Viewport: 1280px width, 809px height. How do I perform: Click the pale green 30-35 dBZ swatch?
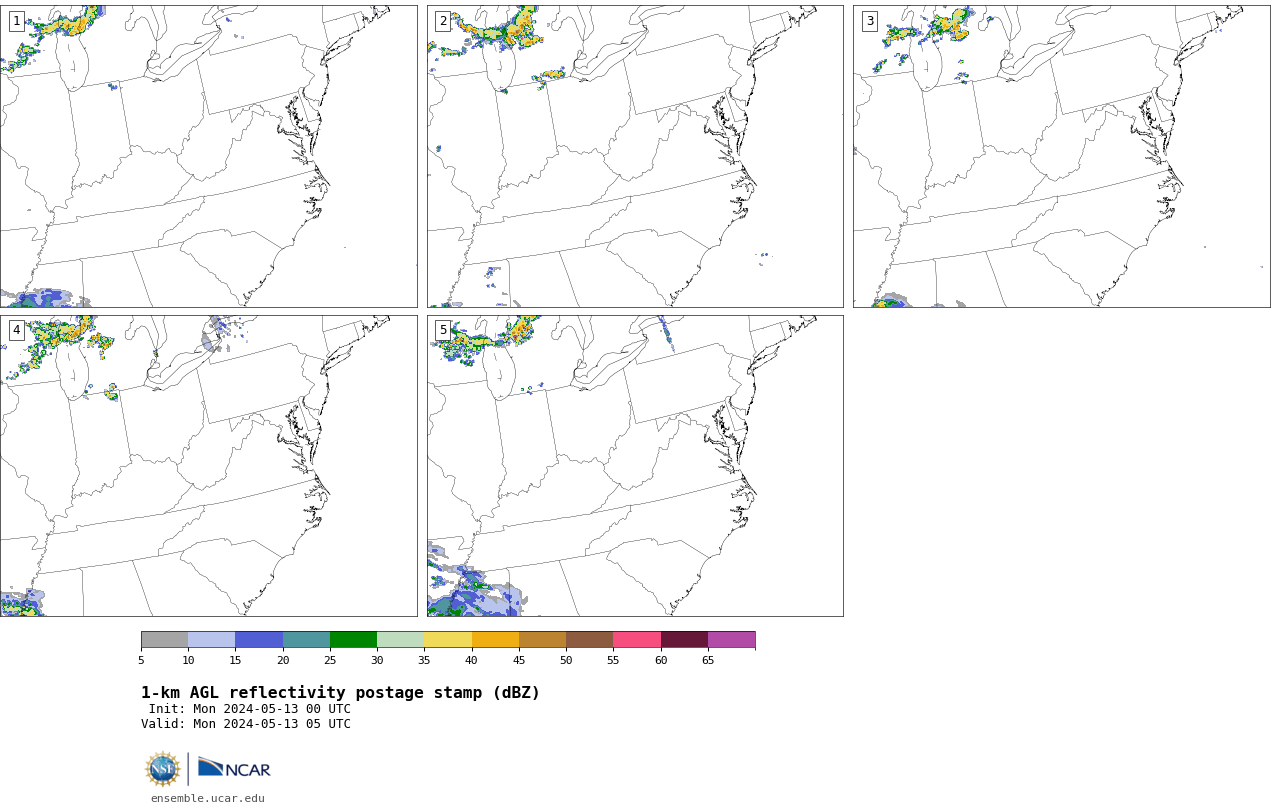pos(400,640)
